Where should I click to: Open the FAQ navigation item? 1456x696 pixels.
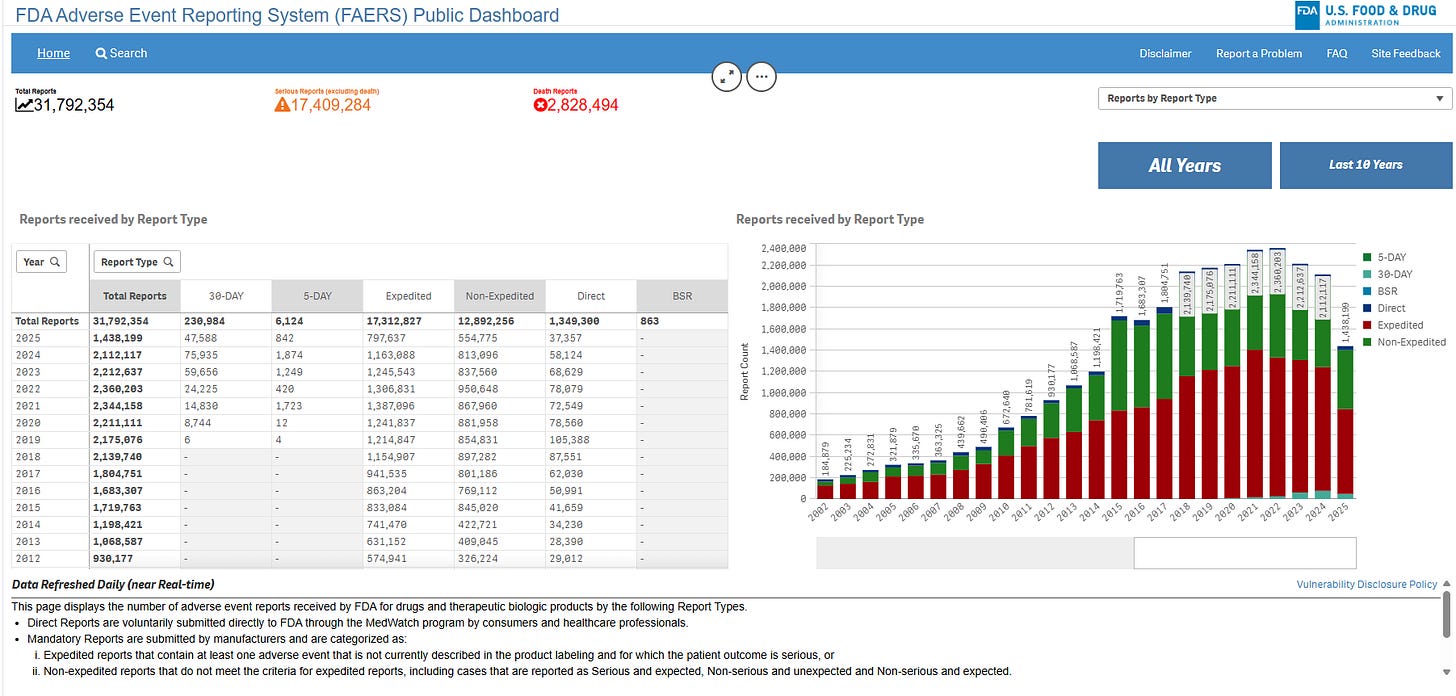click(1336, 53)
